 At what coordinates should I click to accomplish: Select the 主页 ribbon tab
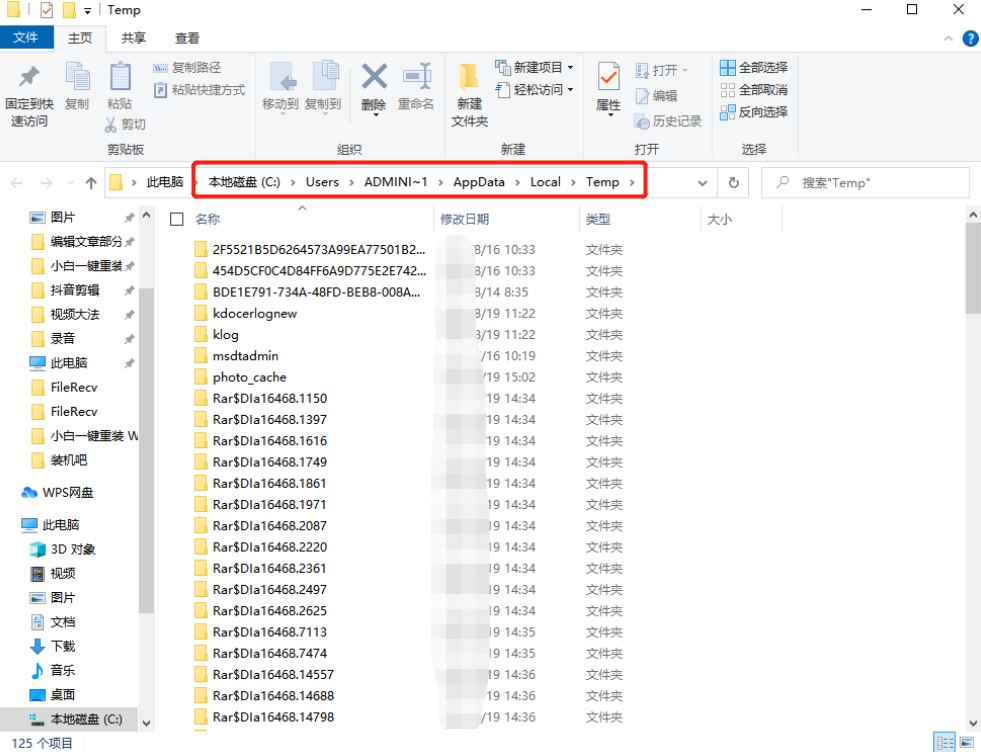[x=80, y=38]
